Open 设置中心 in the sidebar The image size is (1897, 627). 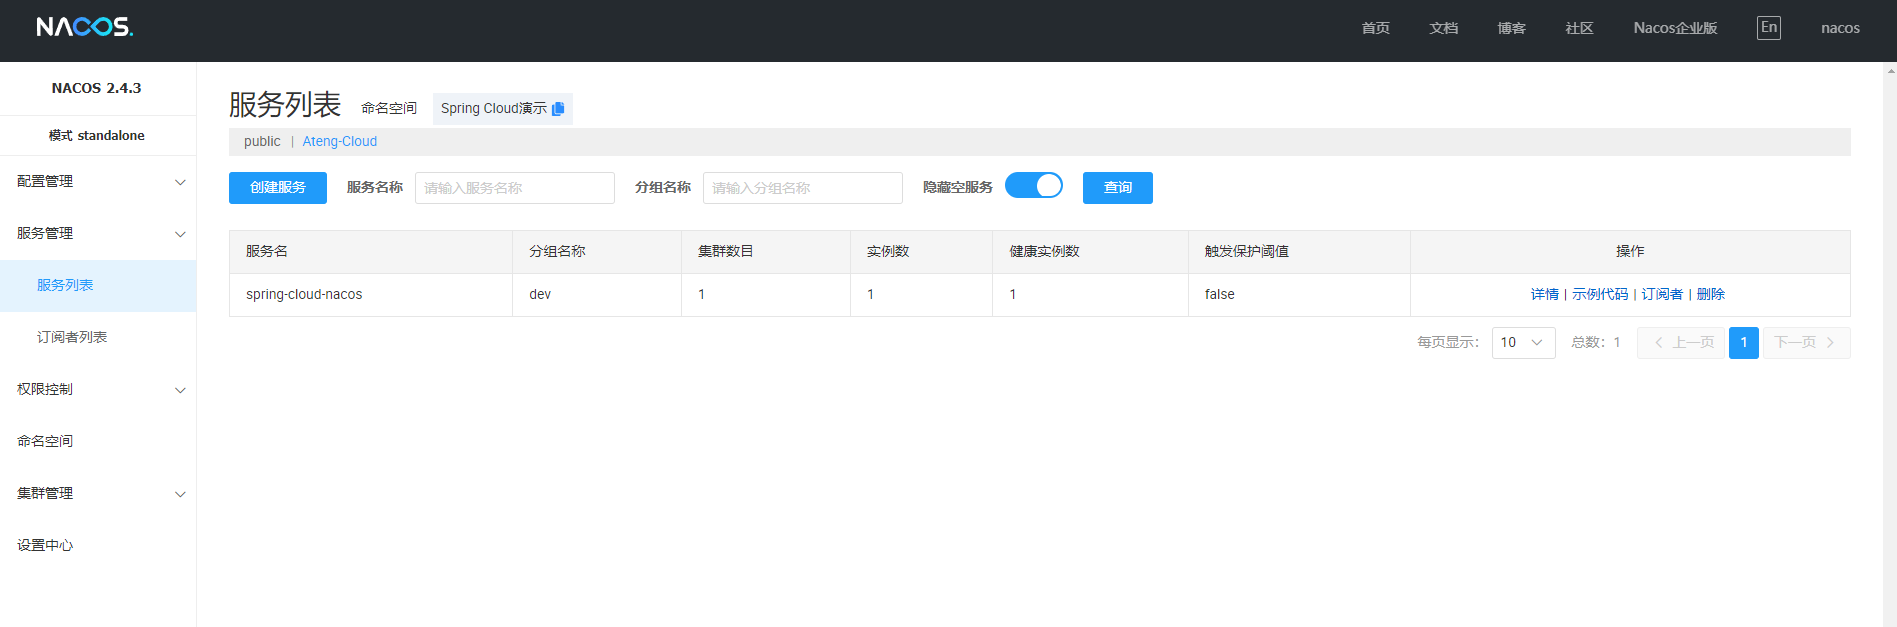click(45, 546)
